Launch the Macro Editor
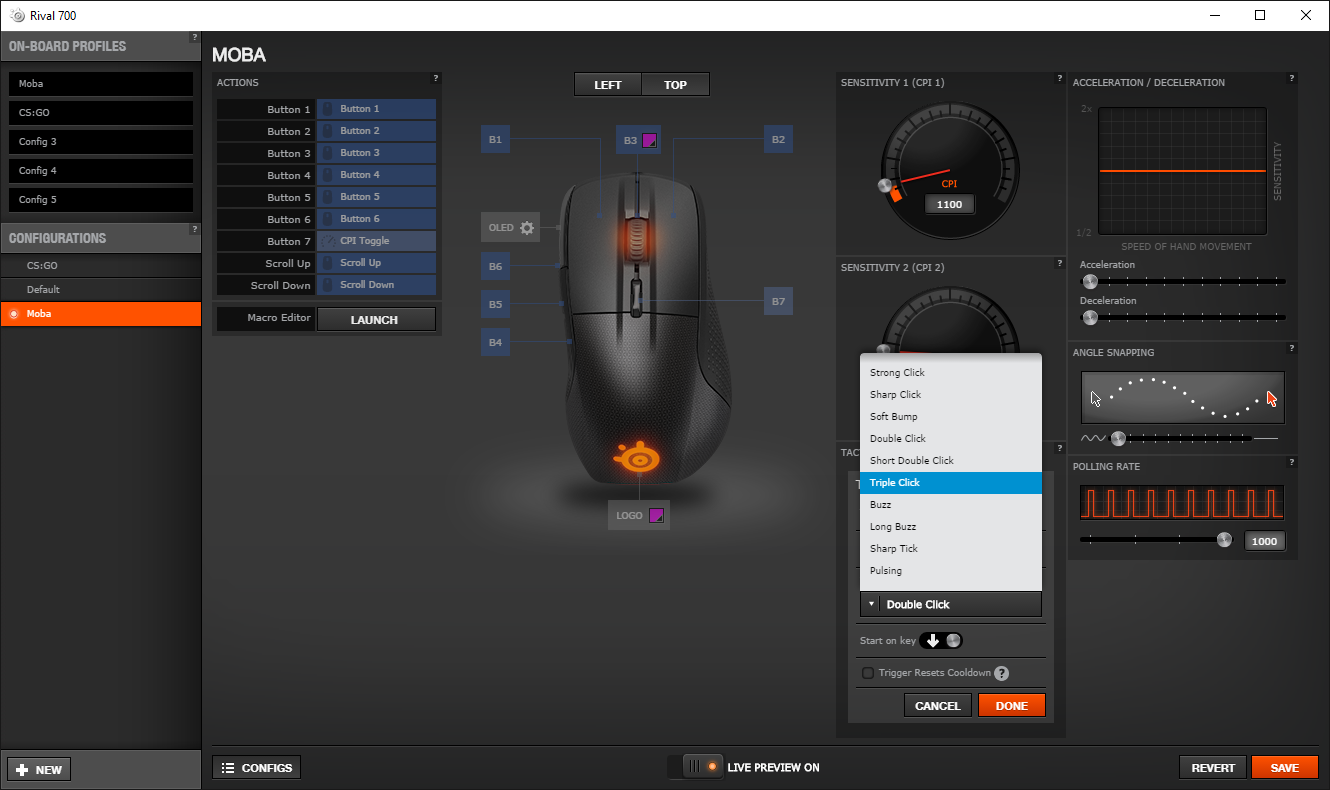Viewport: 1330px width, 790px height. pyautogui.click(x=376, y=320)
